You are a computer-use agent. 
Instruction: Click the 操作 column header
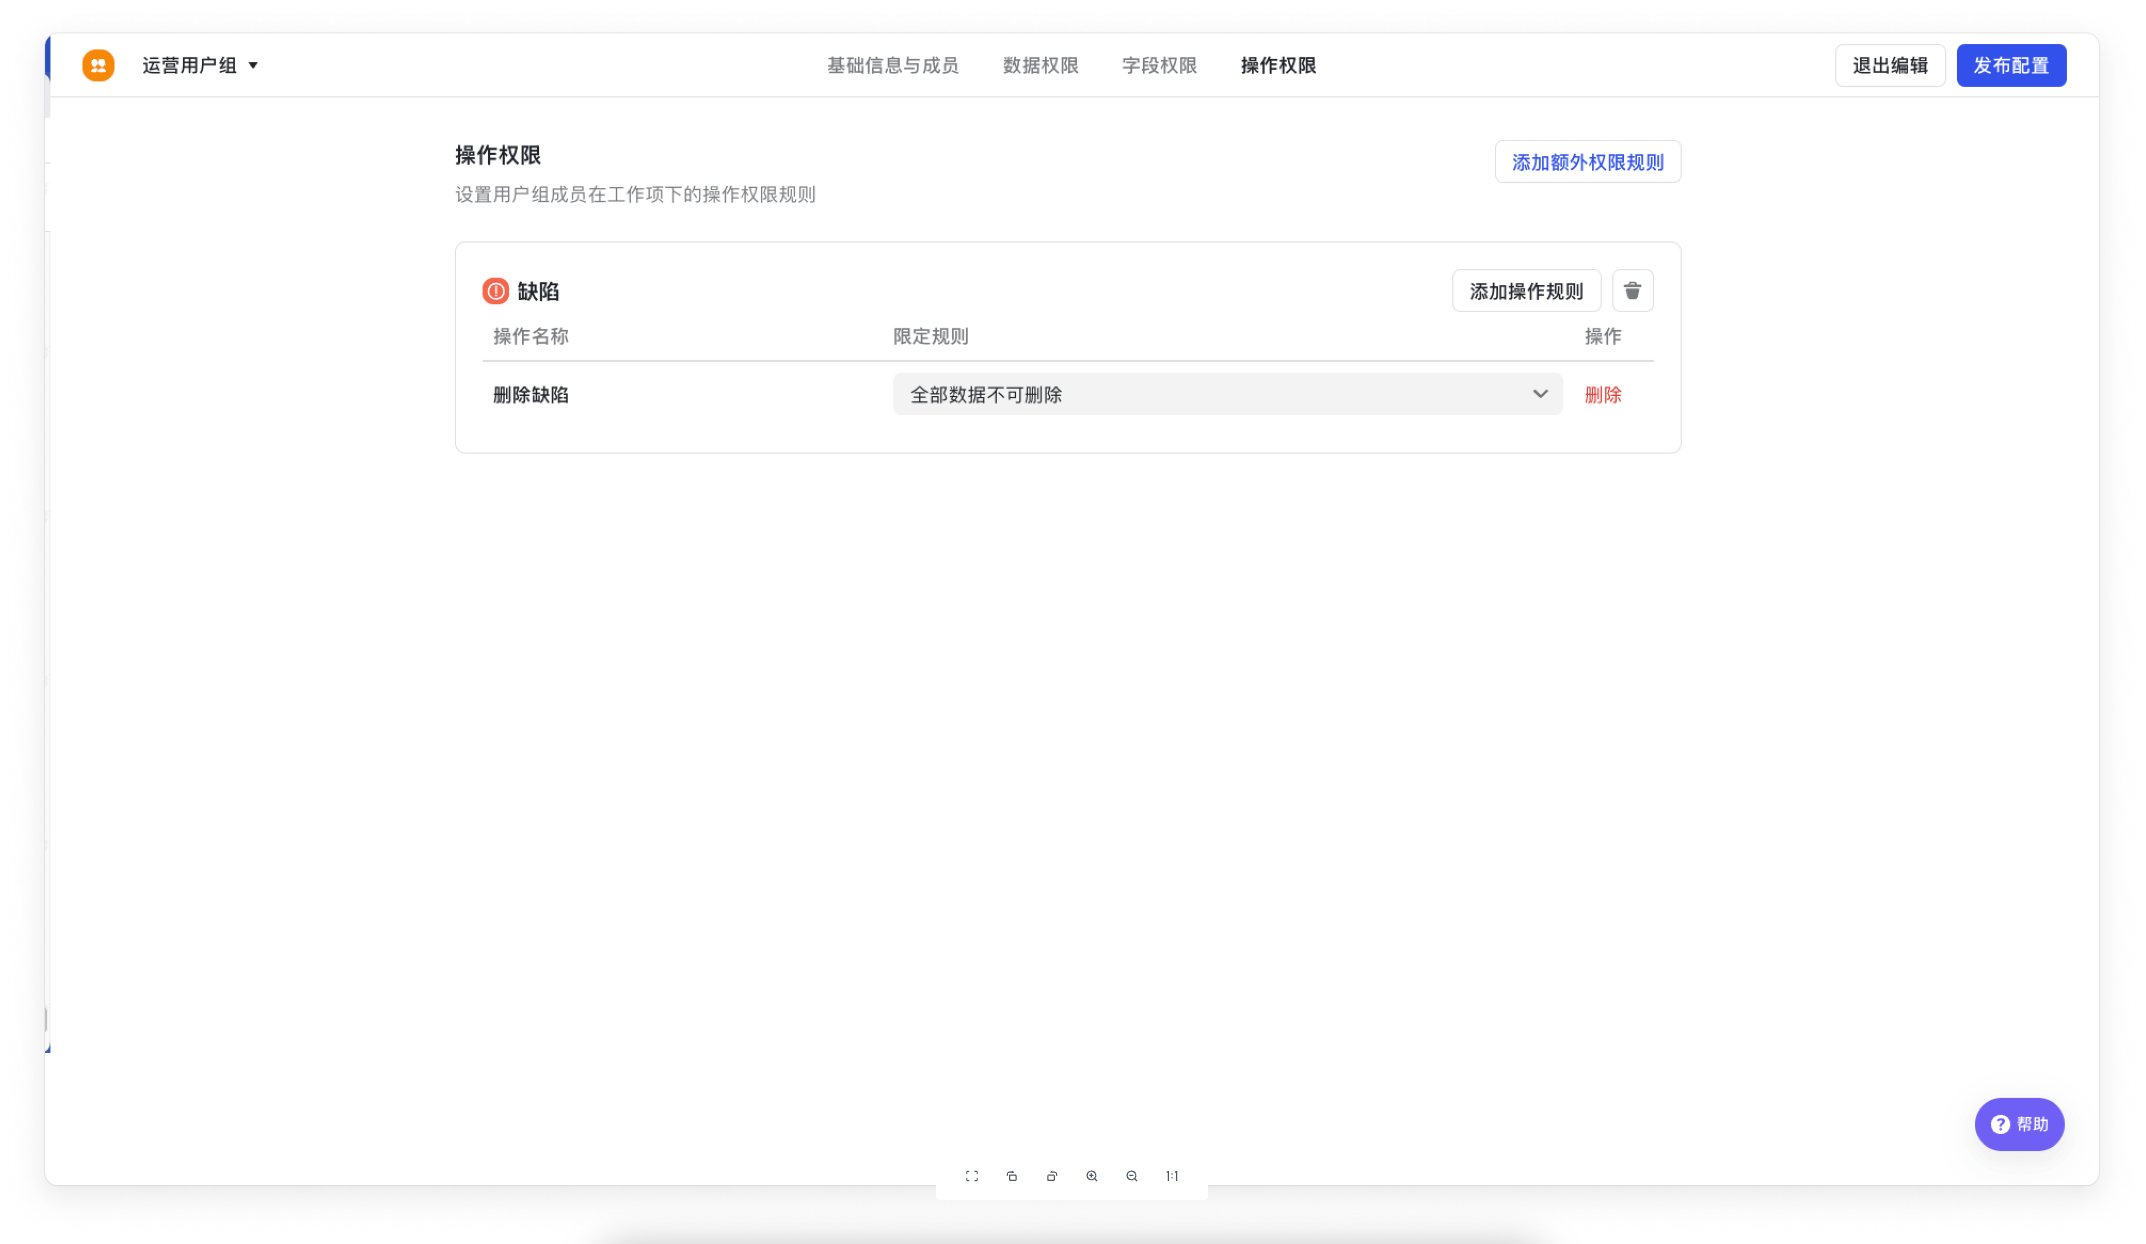coord(1602,336)
